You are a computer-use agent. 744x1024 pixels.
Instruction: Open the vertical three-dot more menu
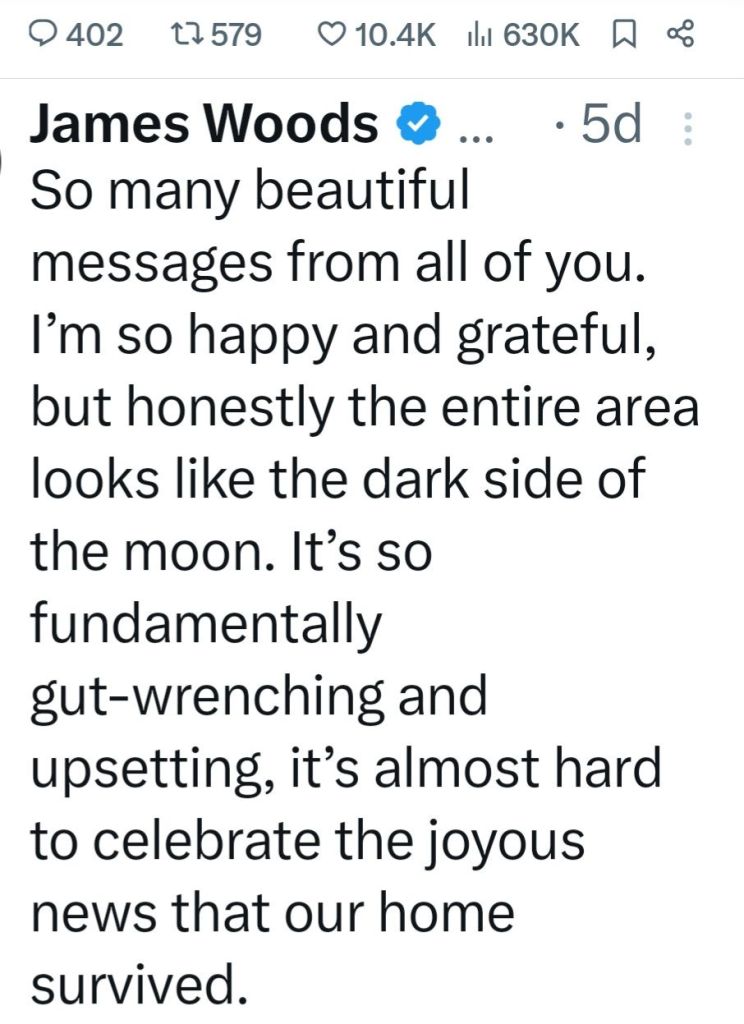(x=686, y=128)
